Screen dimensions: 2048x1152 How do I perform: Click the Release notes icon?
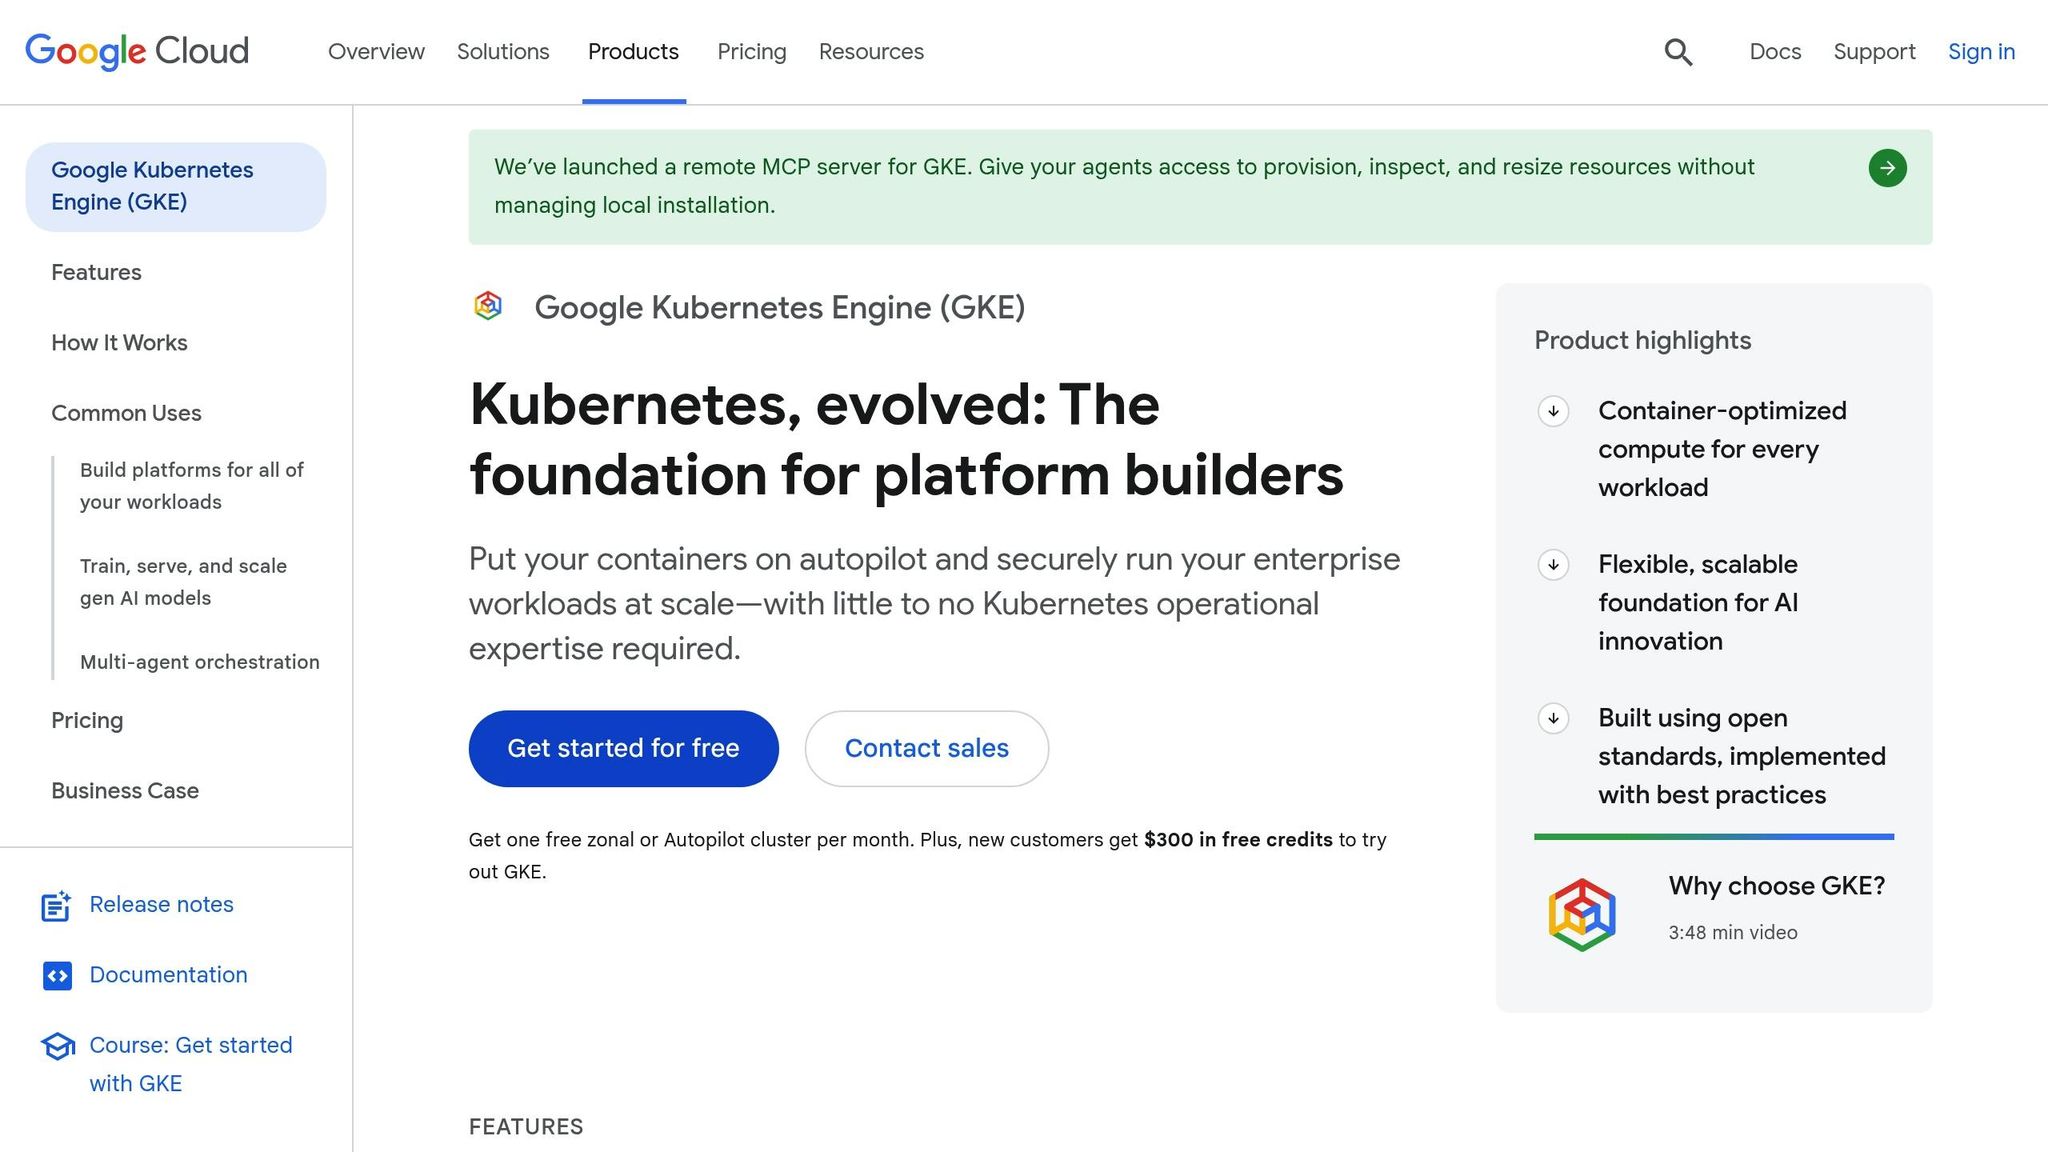tap(56, 906)
